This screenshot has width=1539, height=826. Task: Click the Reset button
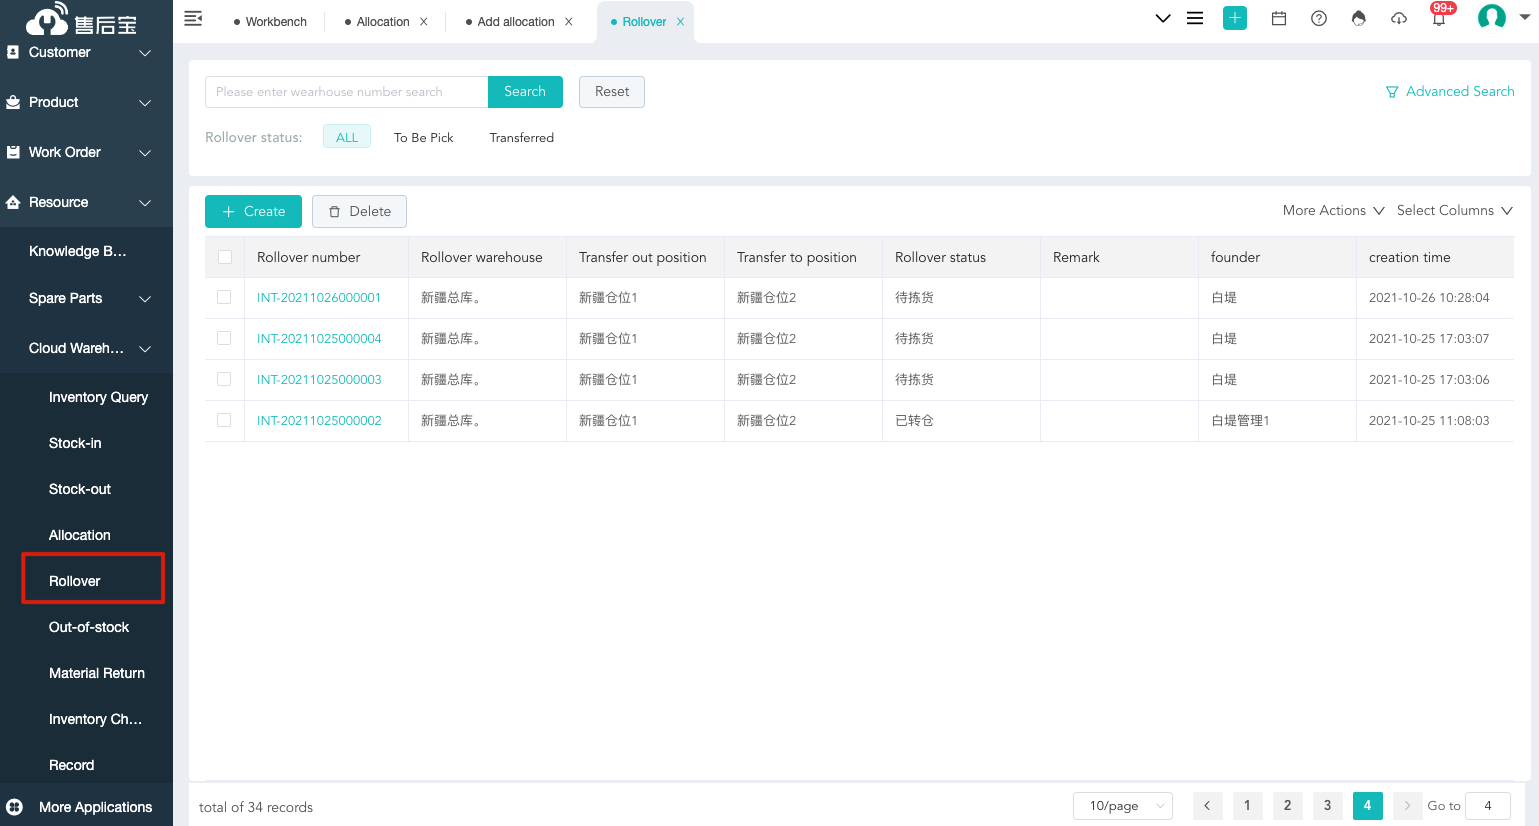pyautogui.click(x=612, y=92)
